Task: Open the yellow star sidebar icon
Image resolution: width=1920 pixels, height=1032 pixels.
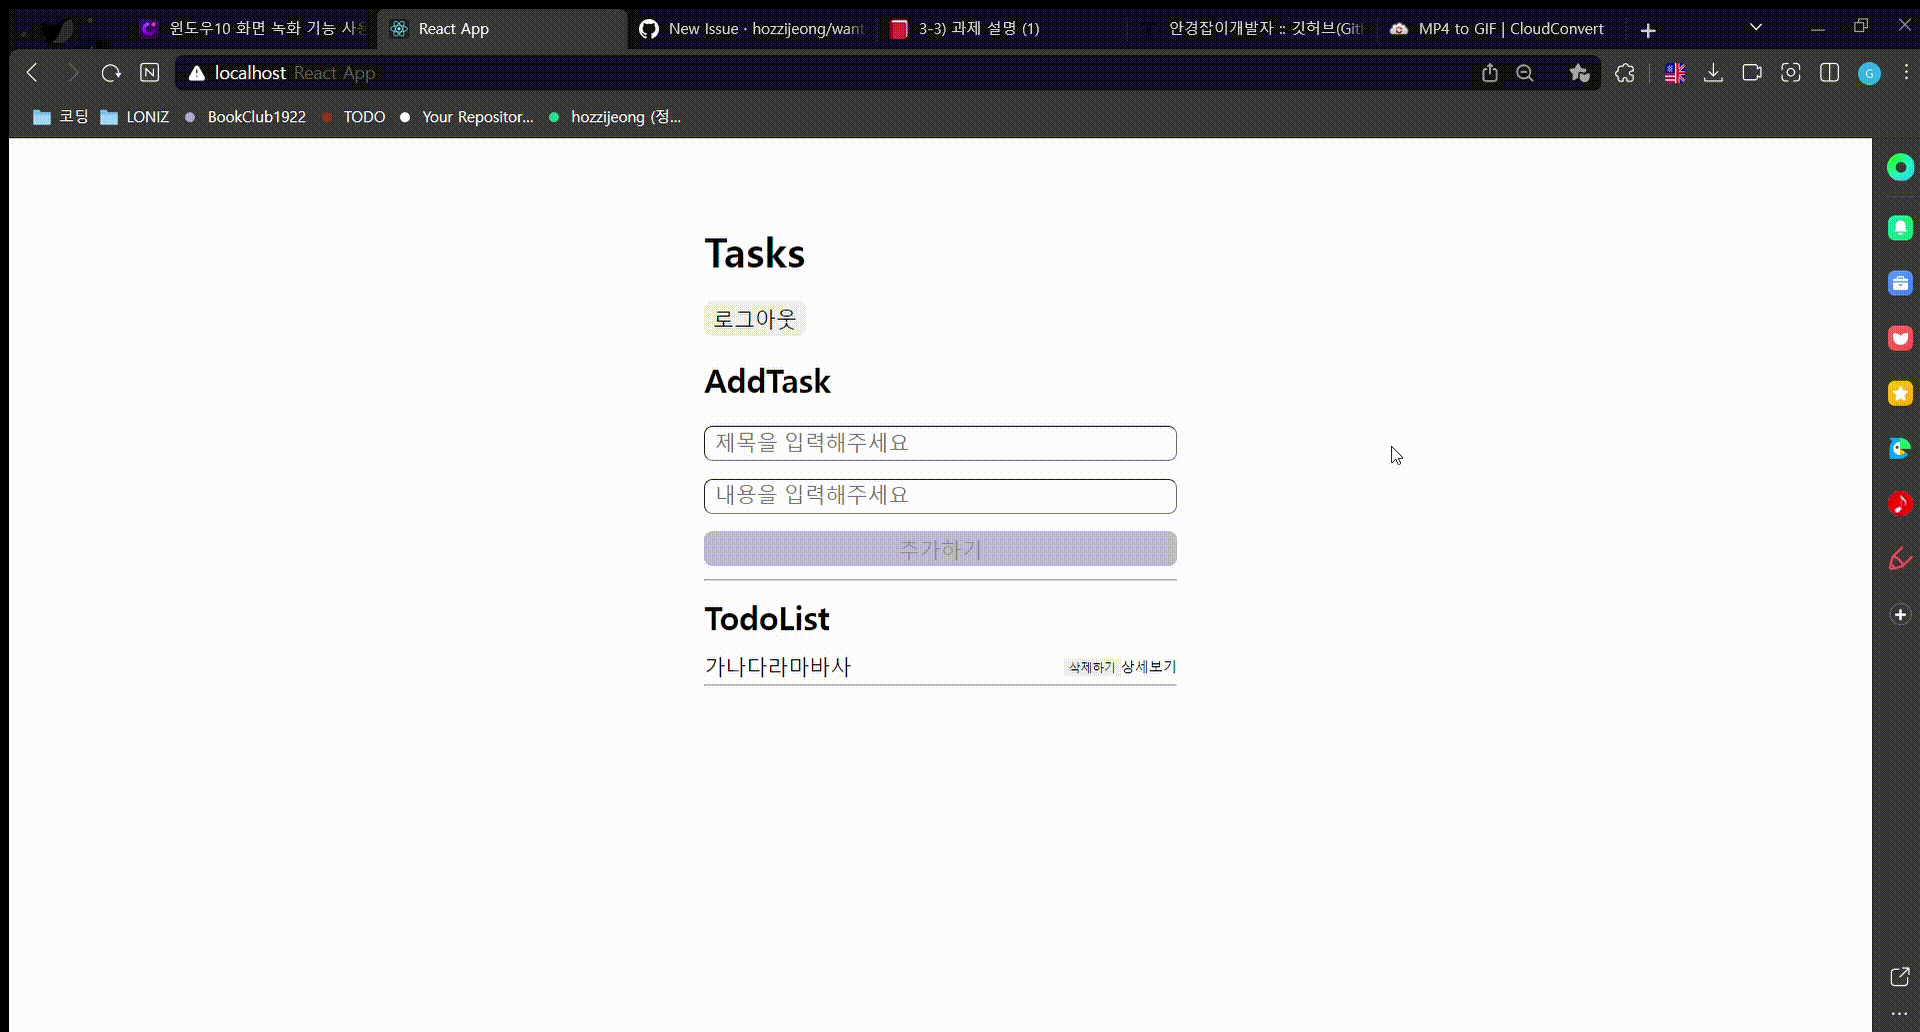Action: [1900, 393]
